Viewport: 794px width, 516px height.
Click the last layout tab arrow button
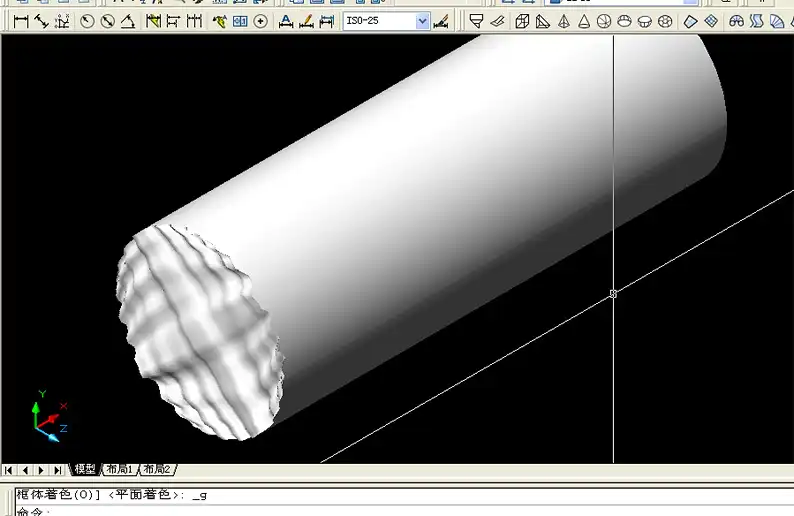(x=58, y=470)
